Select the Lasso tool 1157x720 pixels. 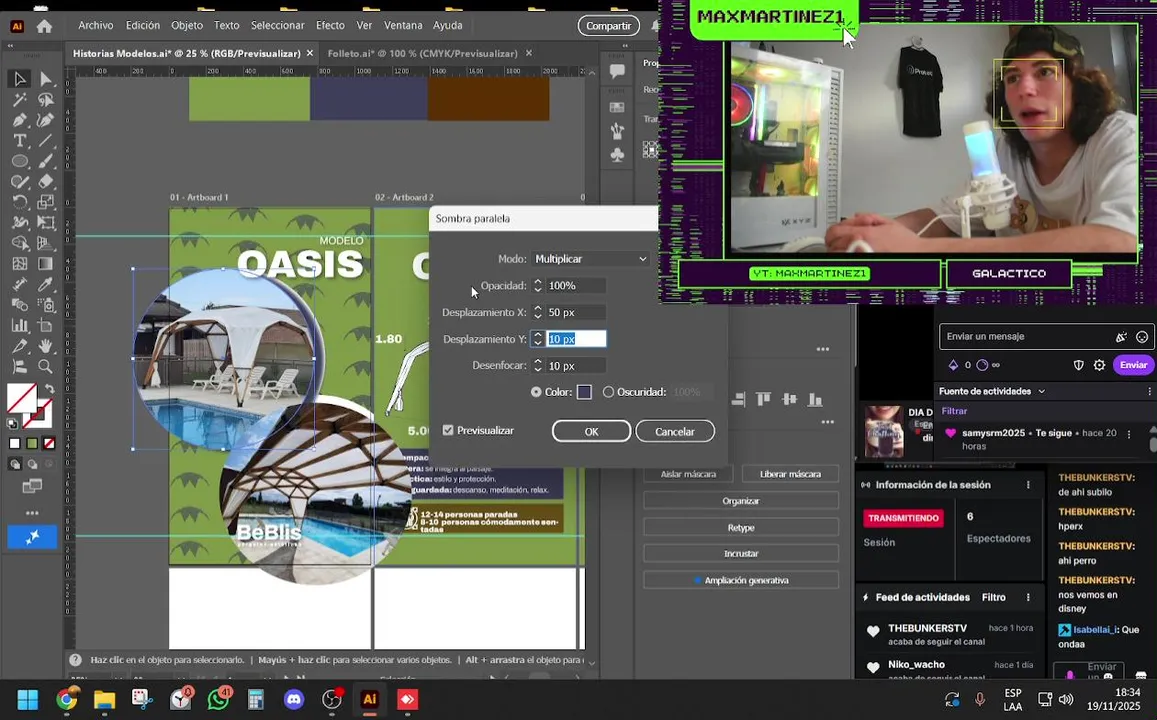point(46,100)
